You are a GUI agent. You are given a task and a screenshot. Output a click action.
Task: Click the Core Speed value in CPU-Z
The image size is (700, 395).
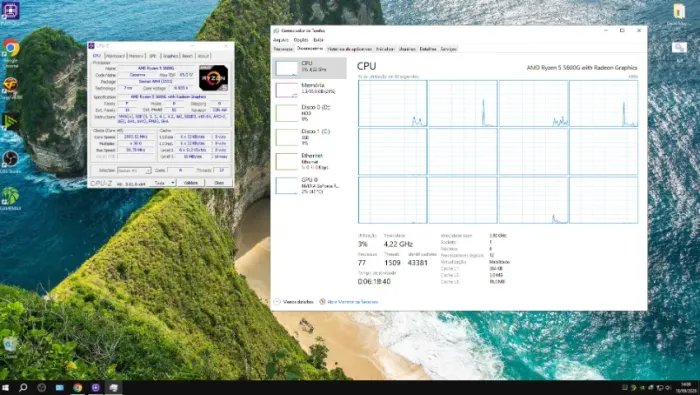[136, 137]
